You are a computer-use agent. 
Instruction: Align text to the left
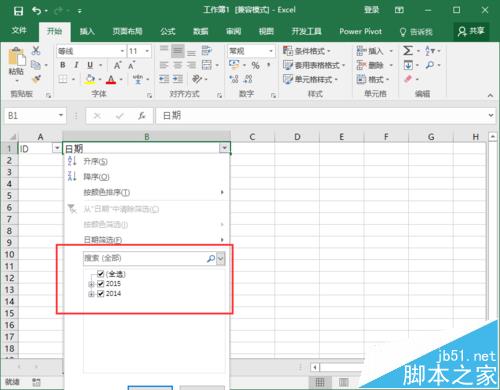(164, 65)
